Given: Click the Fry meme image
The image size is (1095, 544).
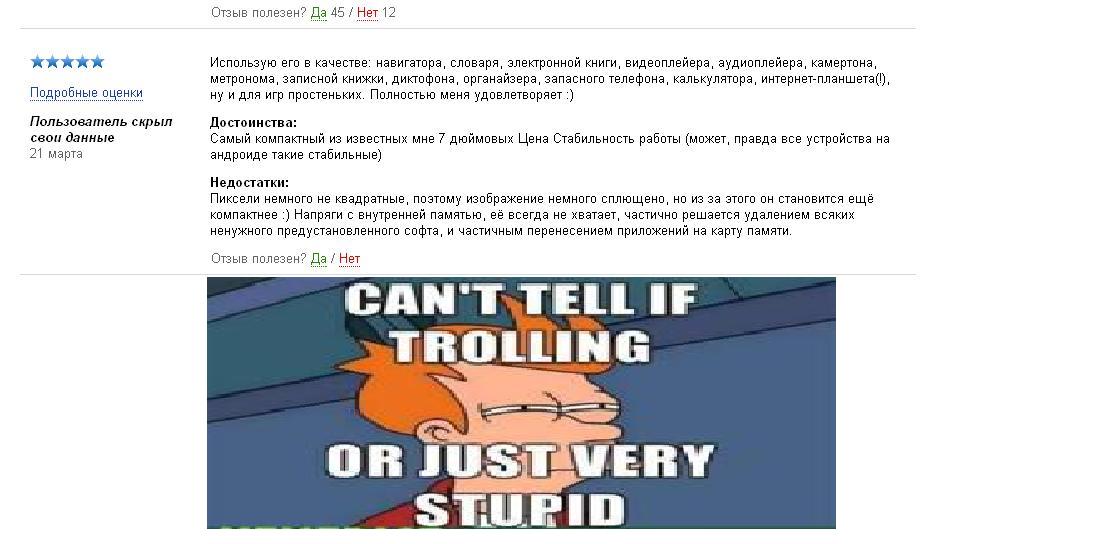Looking at the screenshot, I should tap(521, 403).
